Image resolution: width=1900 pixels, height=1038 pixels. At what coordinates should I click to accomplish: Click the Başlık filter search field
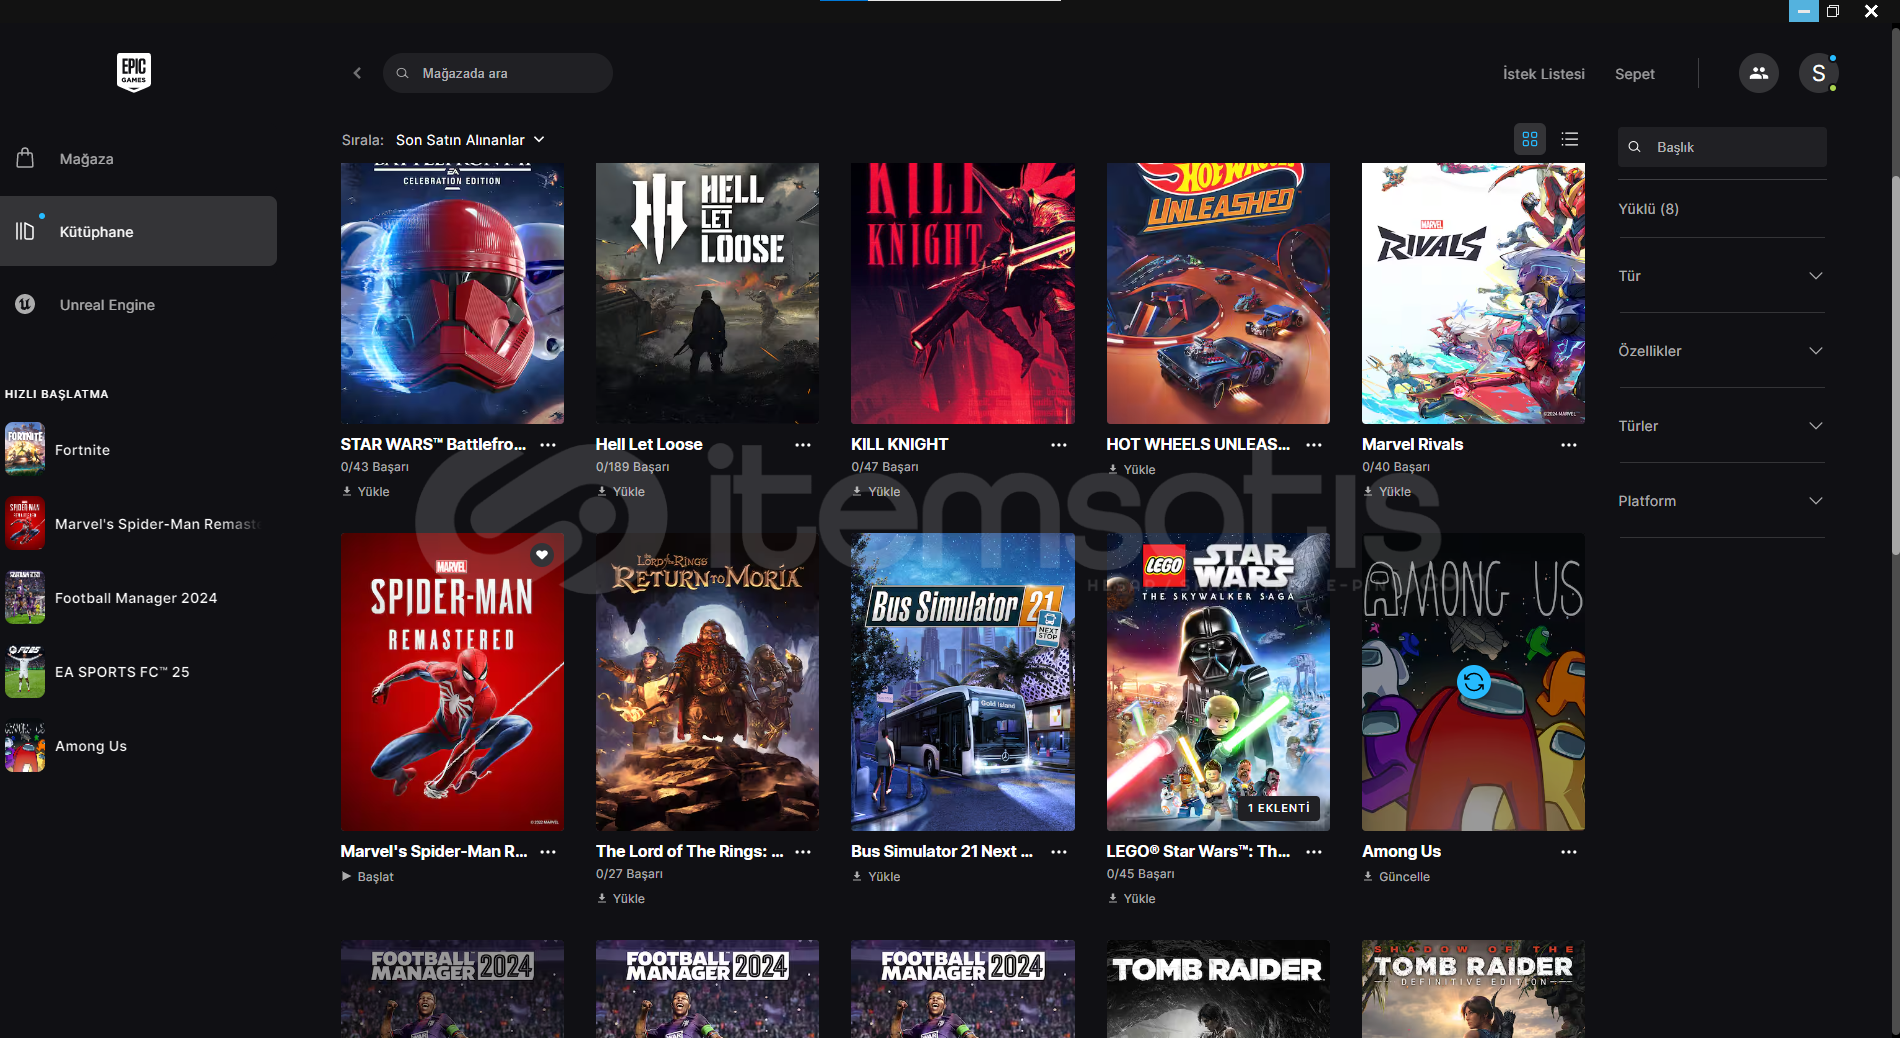[x=1722, y=147]
